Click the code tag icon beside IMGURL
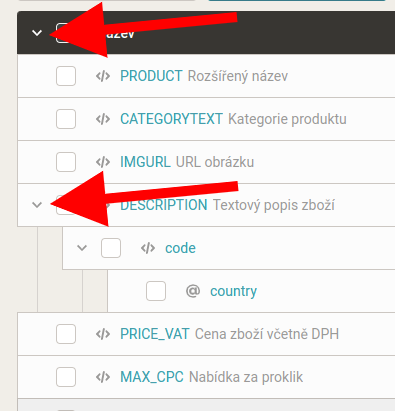 point(103,162)
